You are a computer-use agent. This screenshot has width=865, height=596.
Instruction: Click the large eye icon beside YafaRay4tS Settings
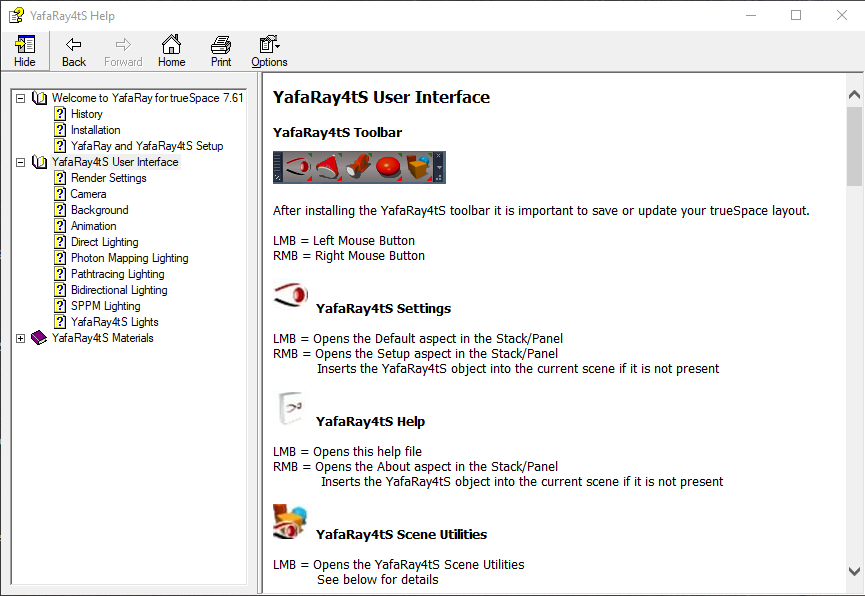[x=291, y=295]
